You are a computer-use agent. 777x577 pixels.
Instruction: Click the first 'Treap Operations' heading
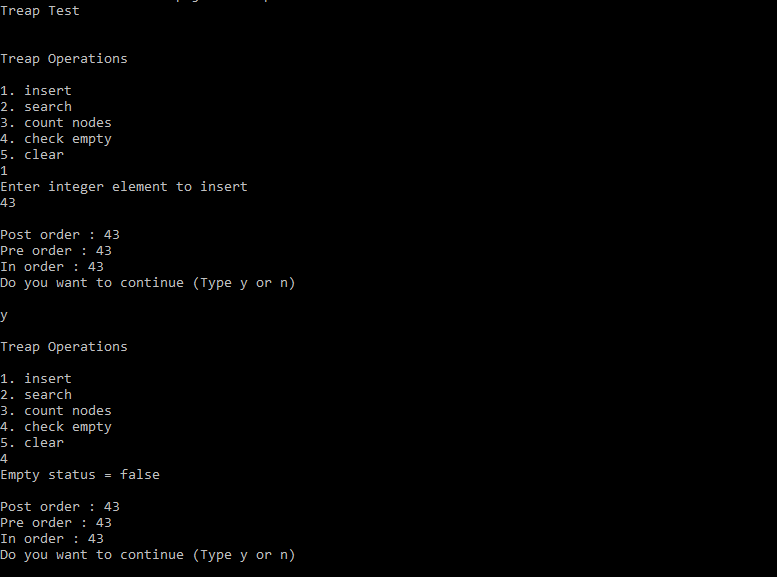(63, 59)
